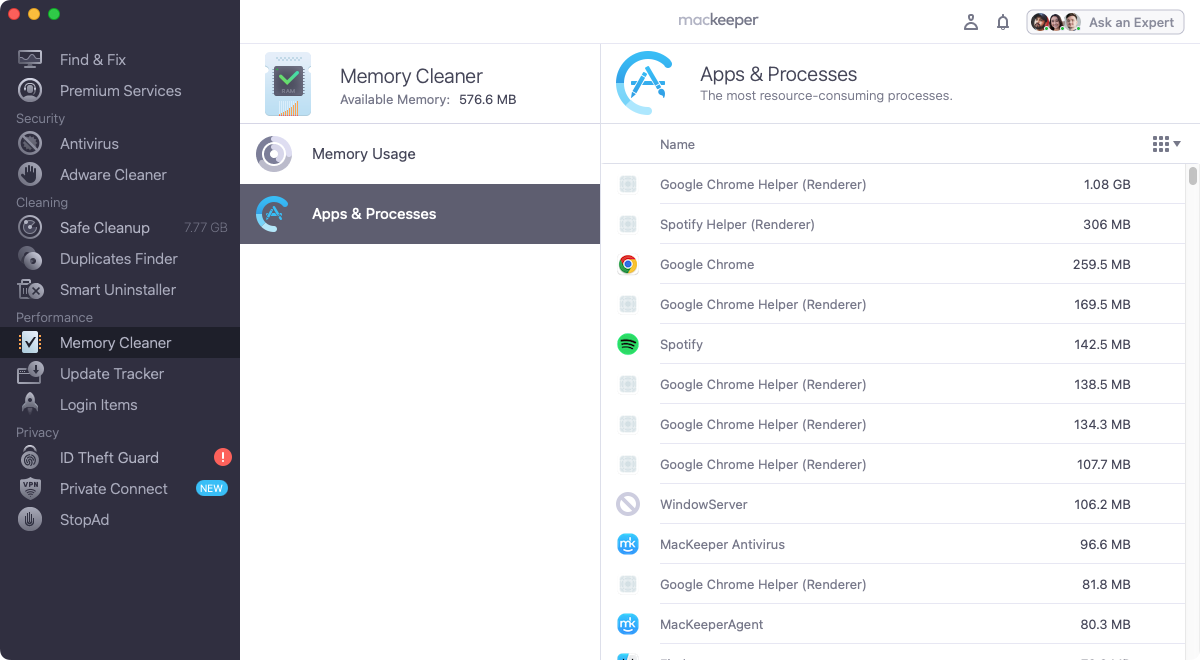The height and width of the screenshot is (660, 1200).
Task: Click the Memory Usage gauge icon
Action: point(274,154)
